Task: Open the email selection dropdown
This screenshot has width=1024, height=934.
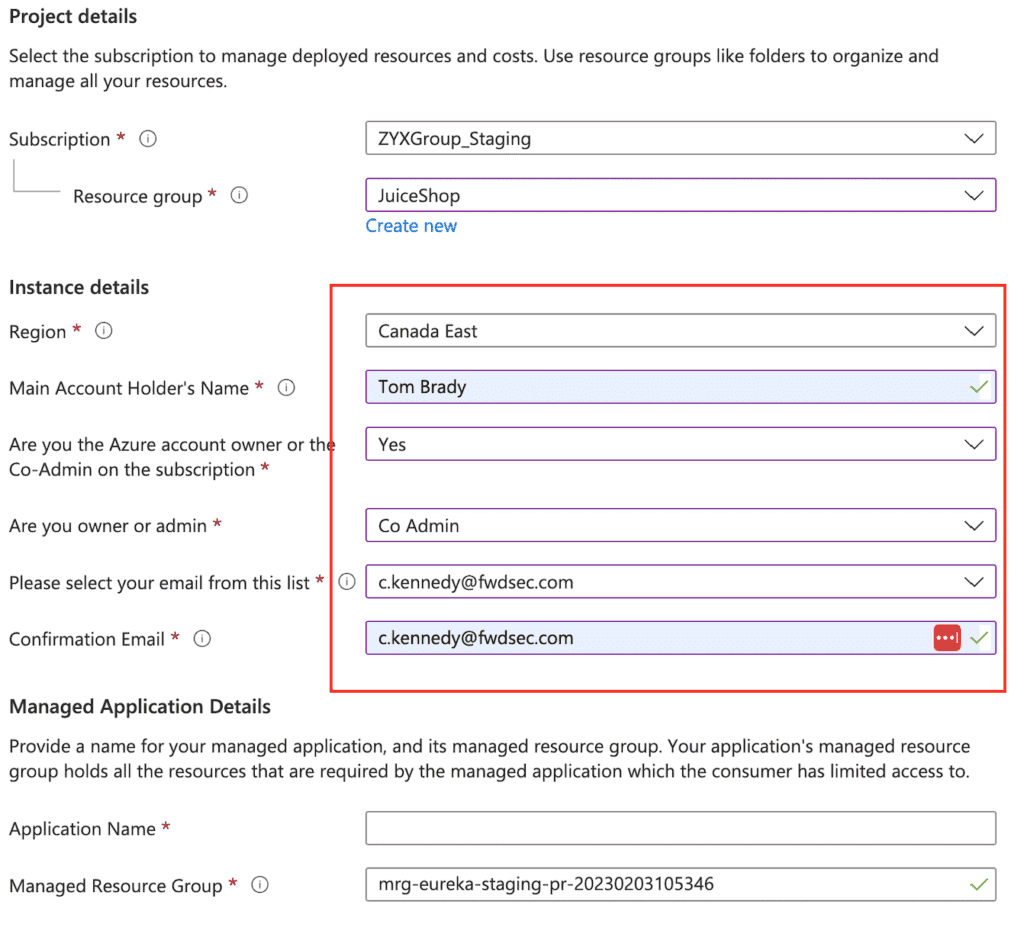Action: click(680, 581)
